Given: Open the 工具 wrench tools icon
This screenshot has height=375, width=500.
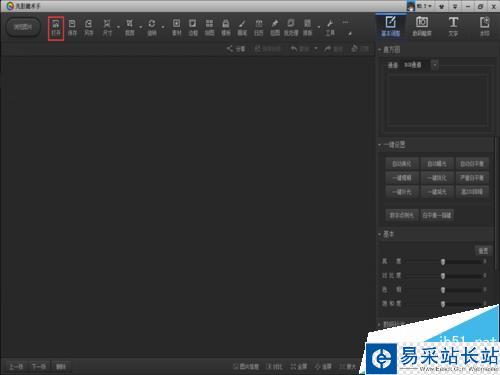Looking at the screenshot, I should (x=330, y=28).
